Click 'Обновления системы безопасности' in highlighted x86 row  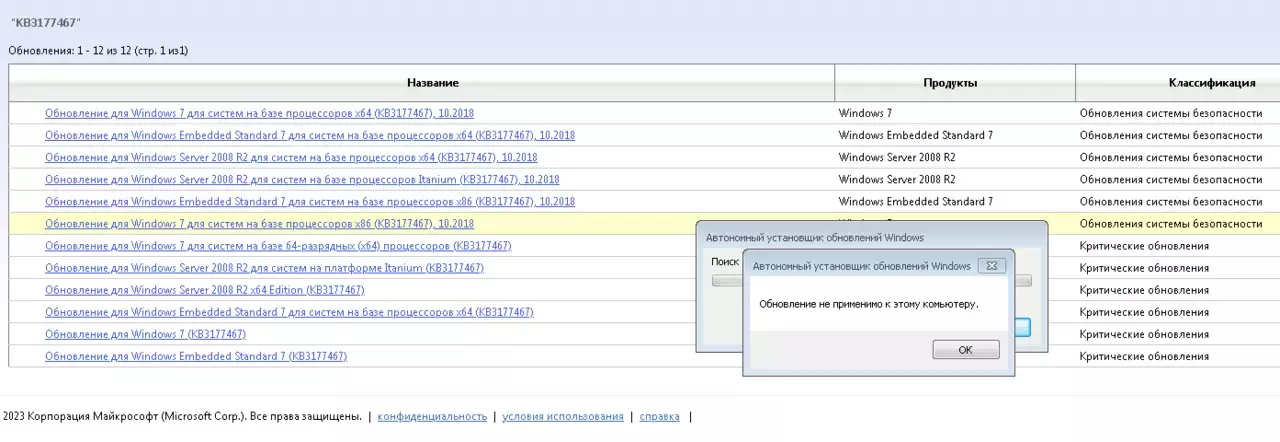[1171, 223]
